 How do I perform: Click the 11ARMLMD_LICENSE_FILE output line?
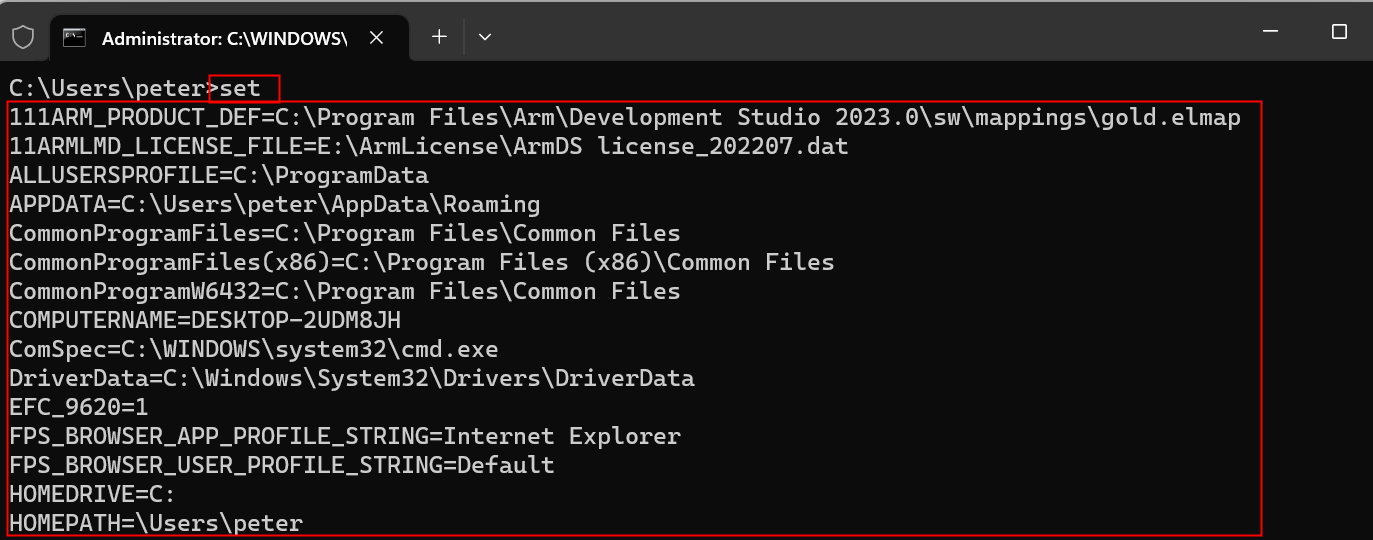click(428, 147)
